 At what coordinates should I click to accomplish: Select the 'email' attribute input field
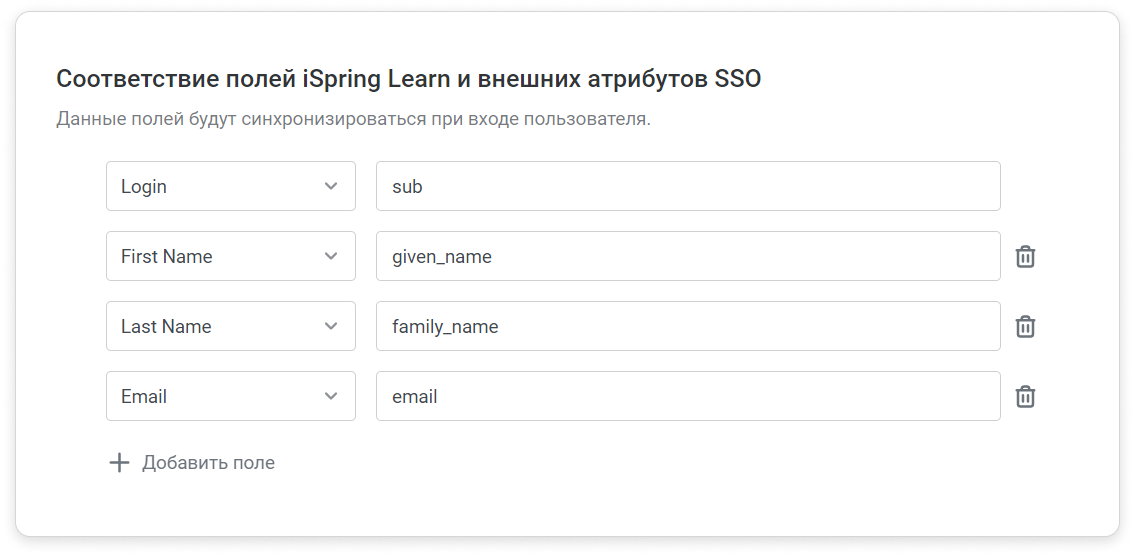688,397
